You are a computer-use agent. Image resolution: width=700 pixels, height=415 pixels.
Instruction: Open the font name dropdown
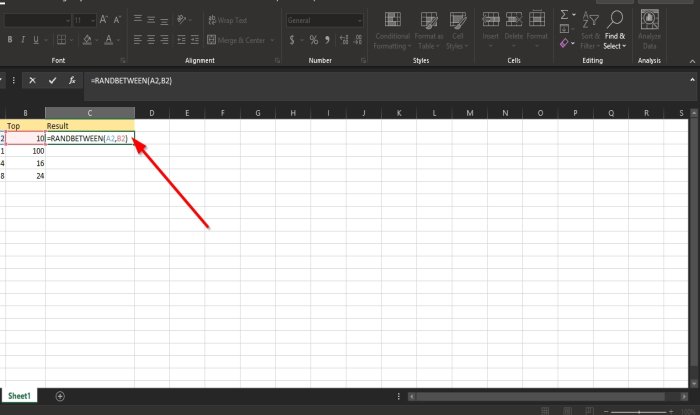pyautogui.click(x=68, y=20)
